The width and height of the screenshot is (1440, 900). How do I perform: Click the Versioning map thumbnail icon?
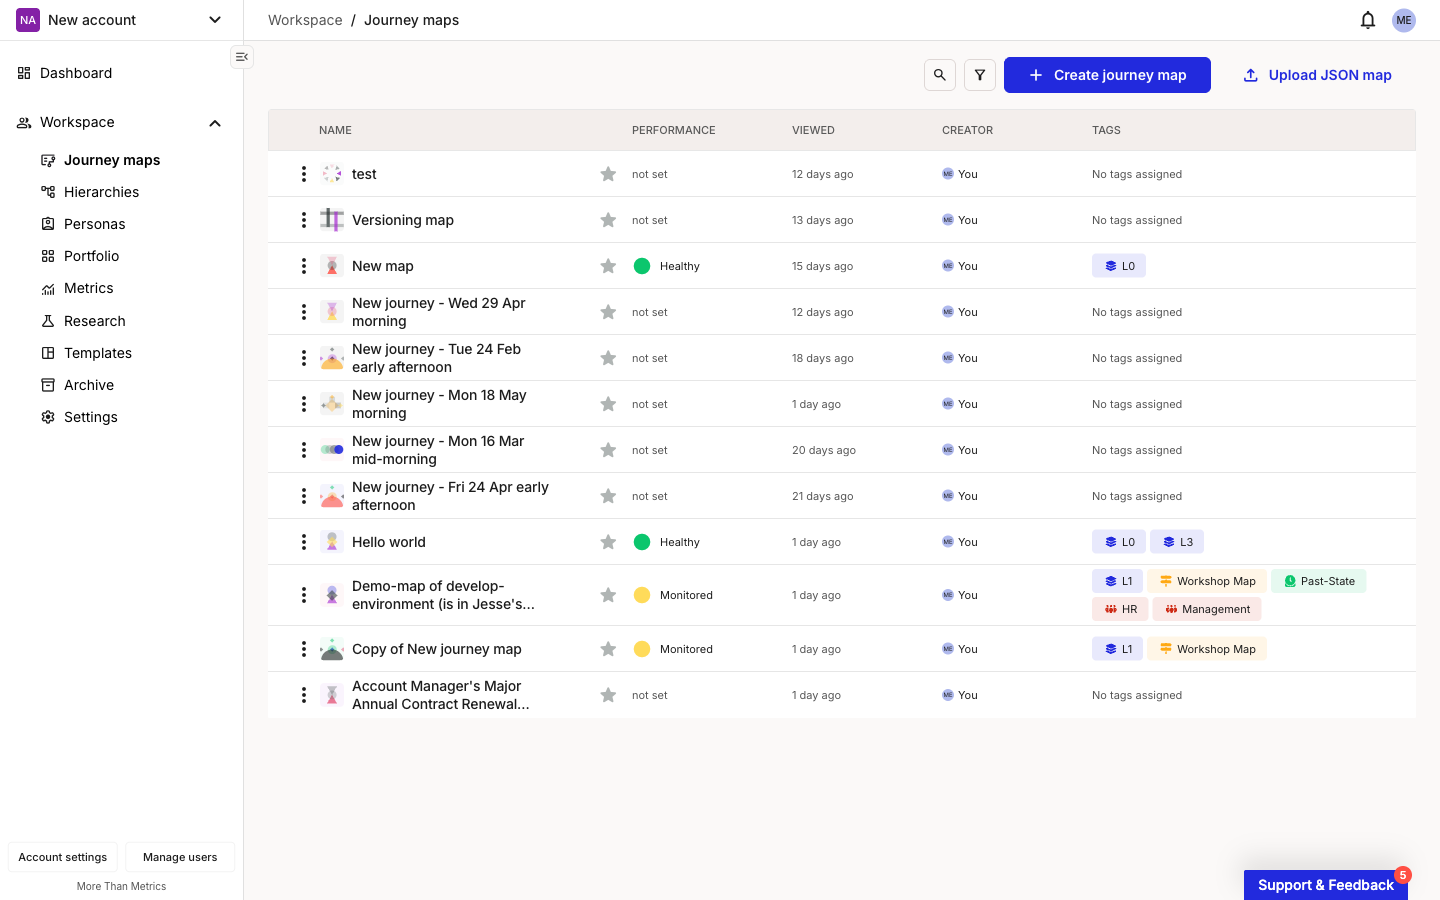click(332, 220)
